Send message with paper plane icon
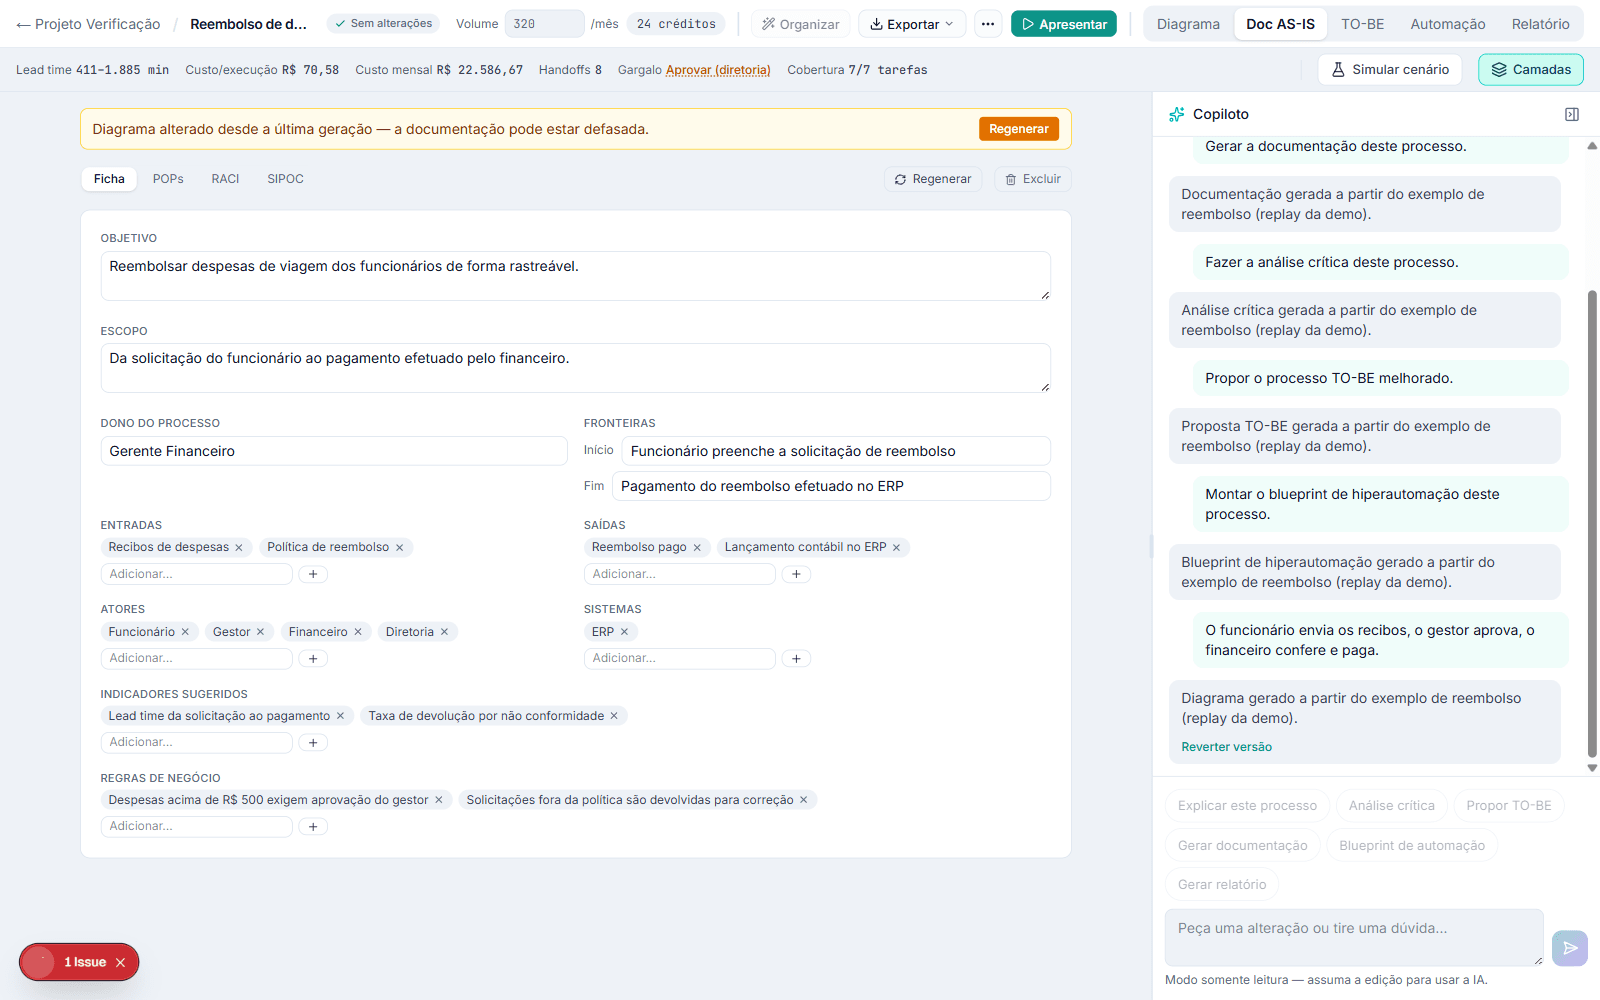The height and width of the screenshot is (1000, 1600). (x=1570, y=948)
